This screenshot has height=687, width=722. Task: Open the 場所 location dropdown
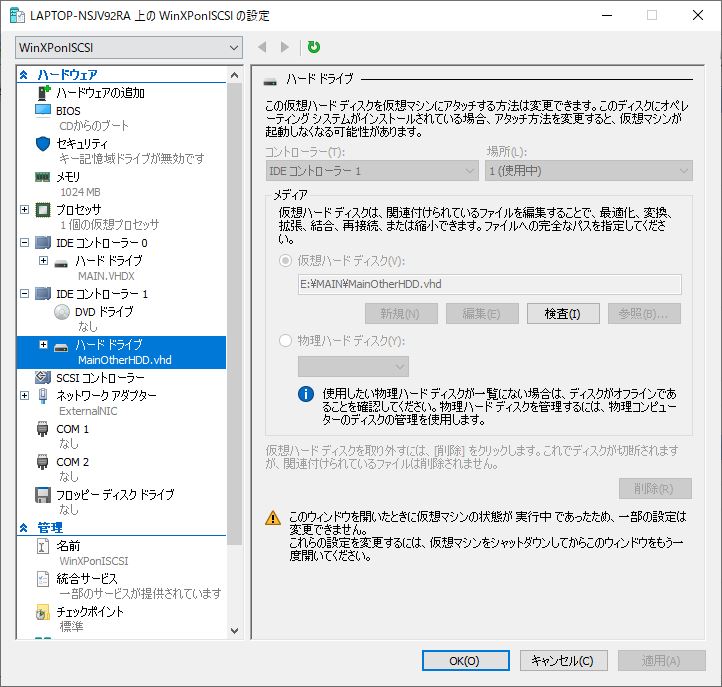(x=588, y=171)
